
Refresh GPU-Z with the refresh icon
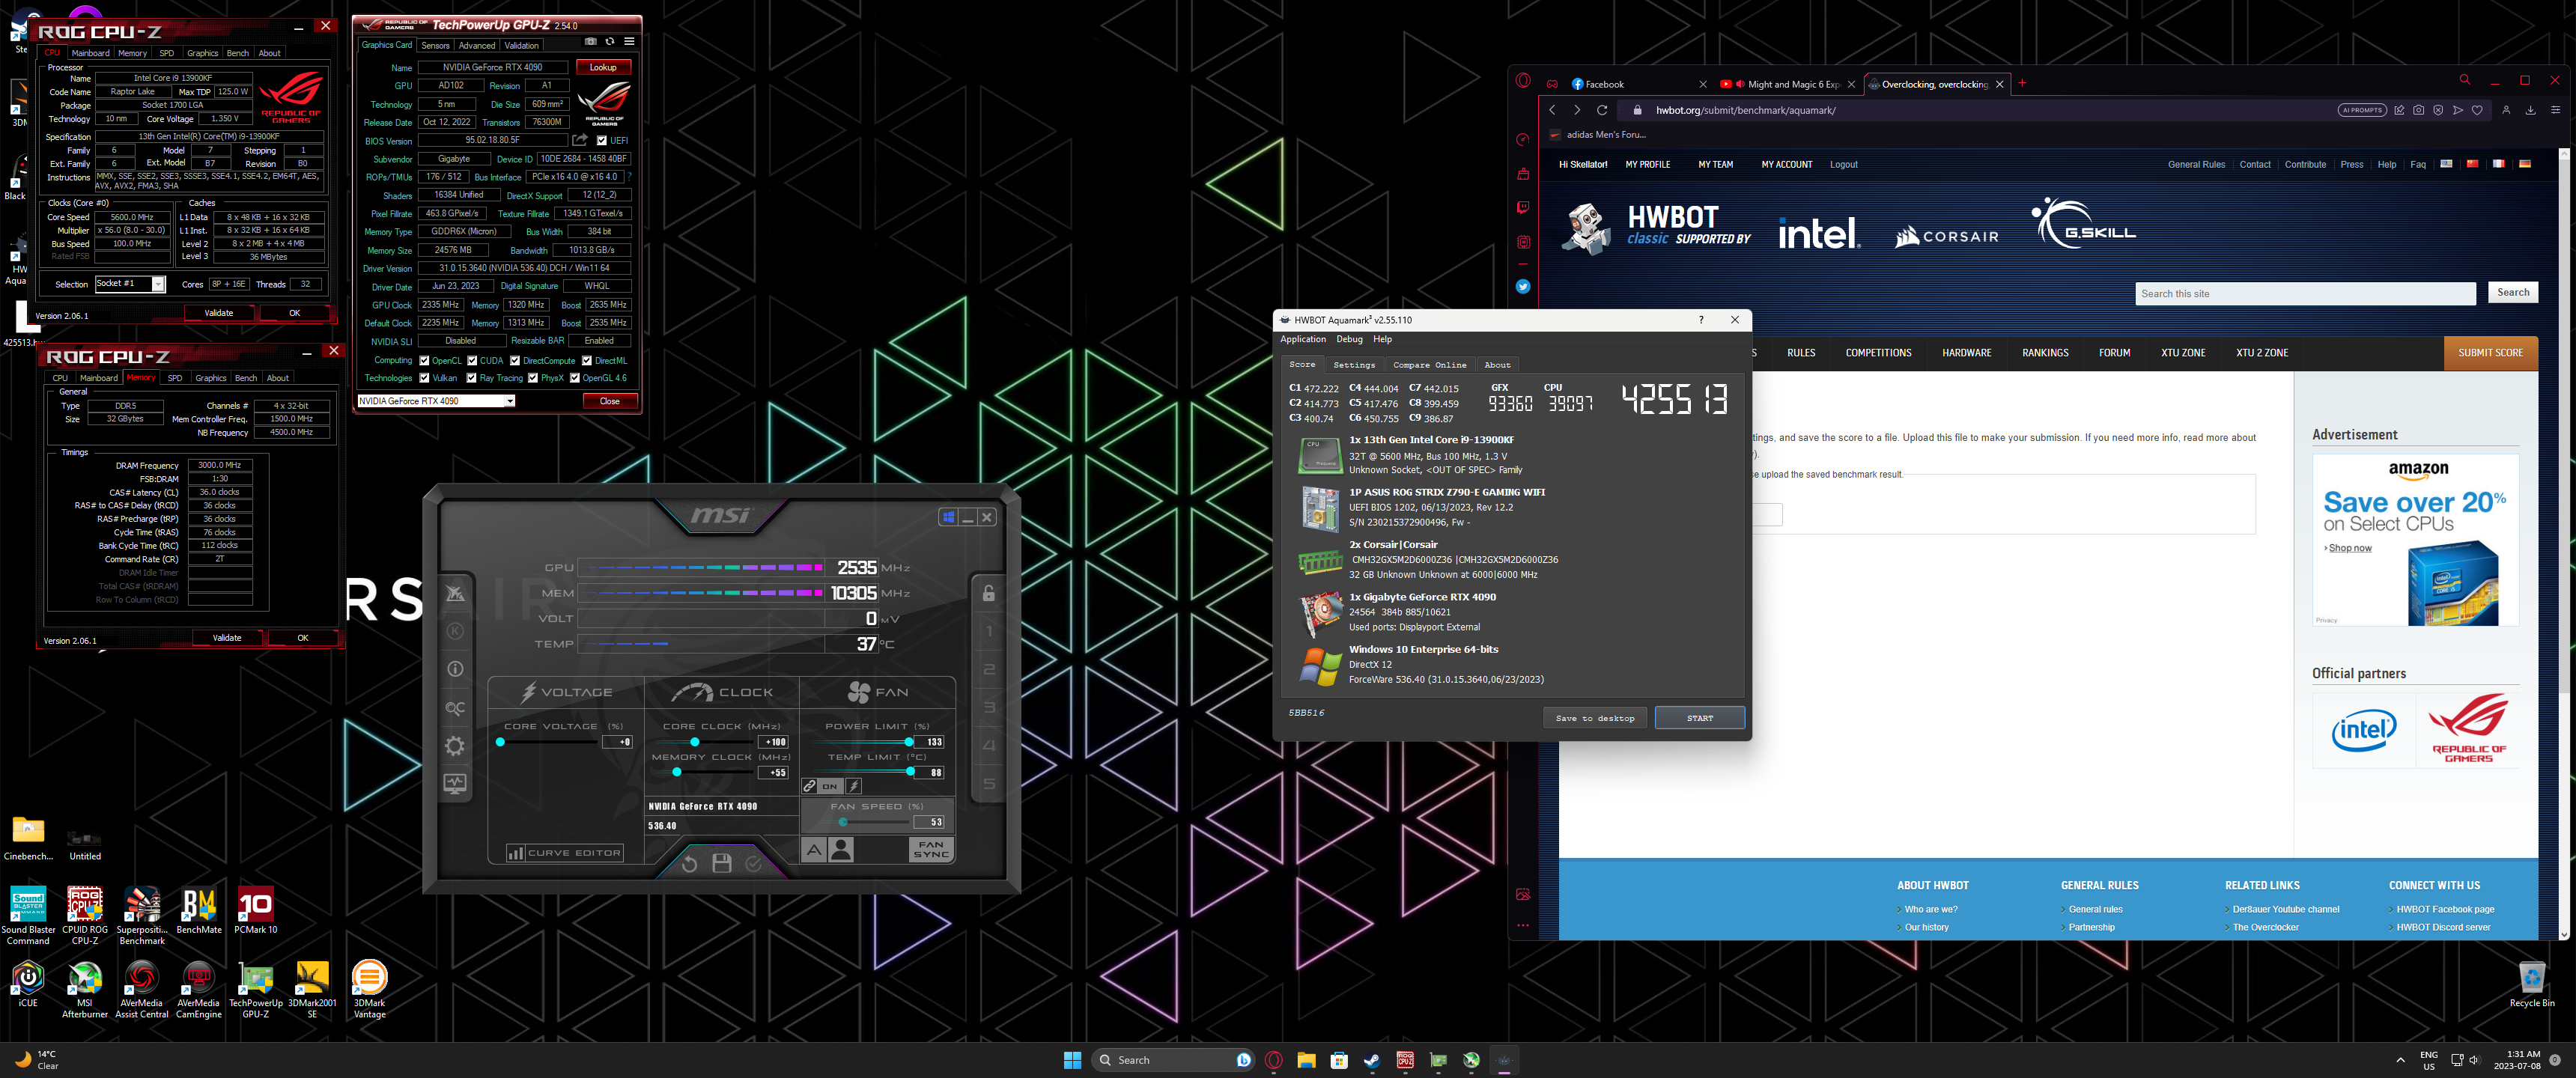click(610, 42)
